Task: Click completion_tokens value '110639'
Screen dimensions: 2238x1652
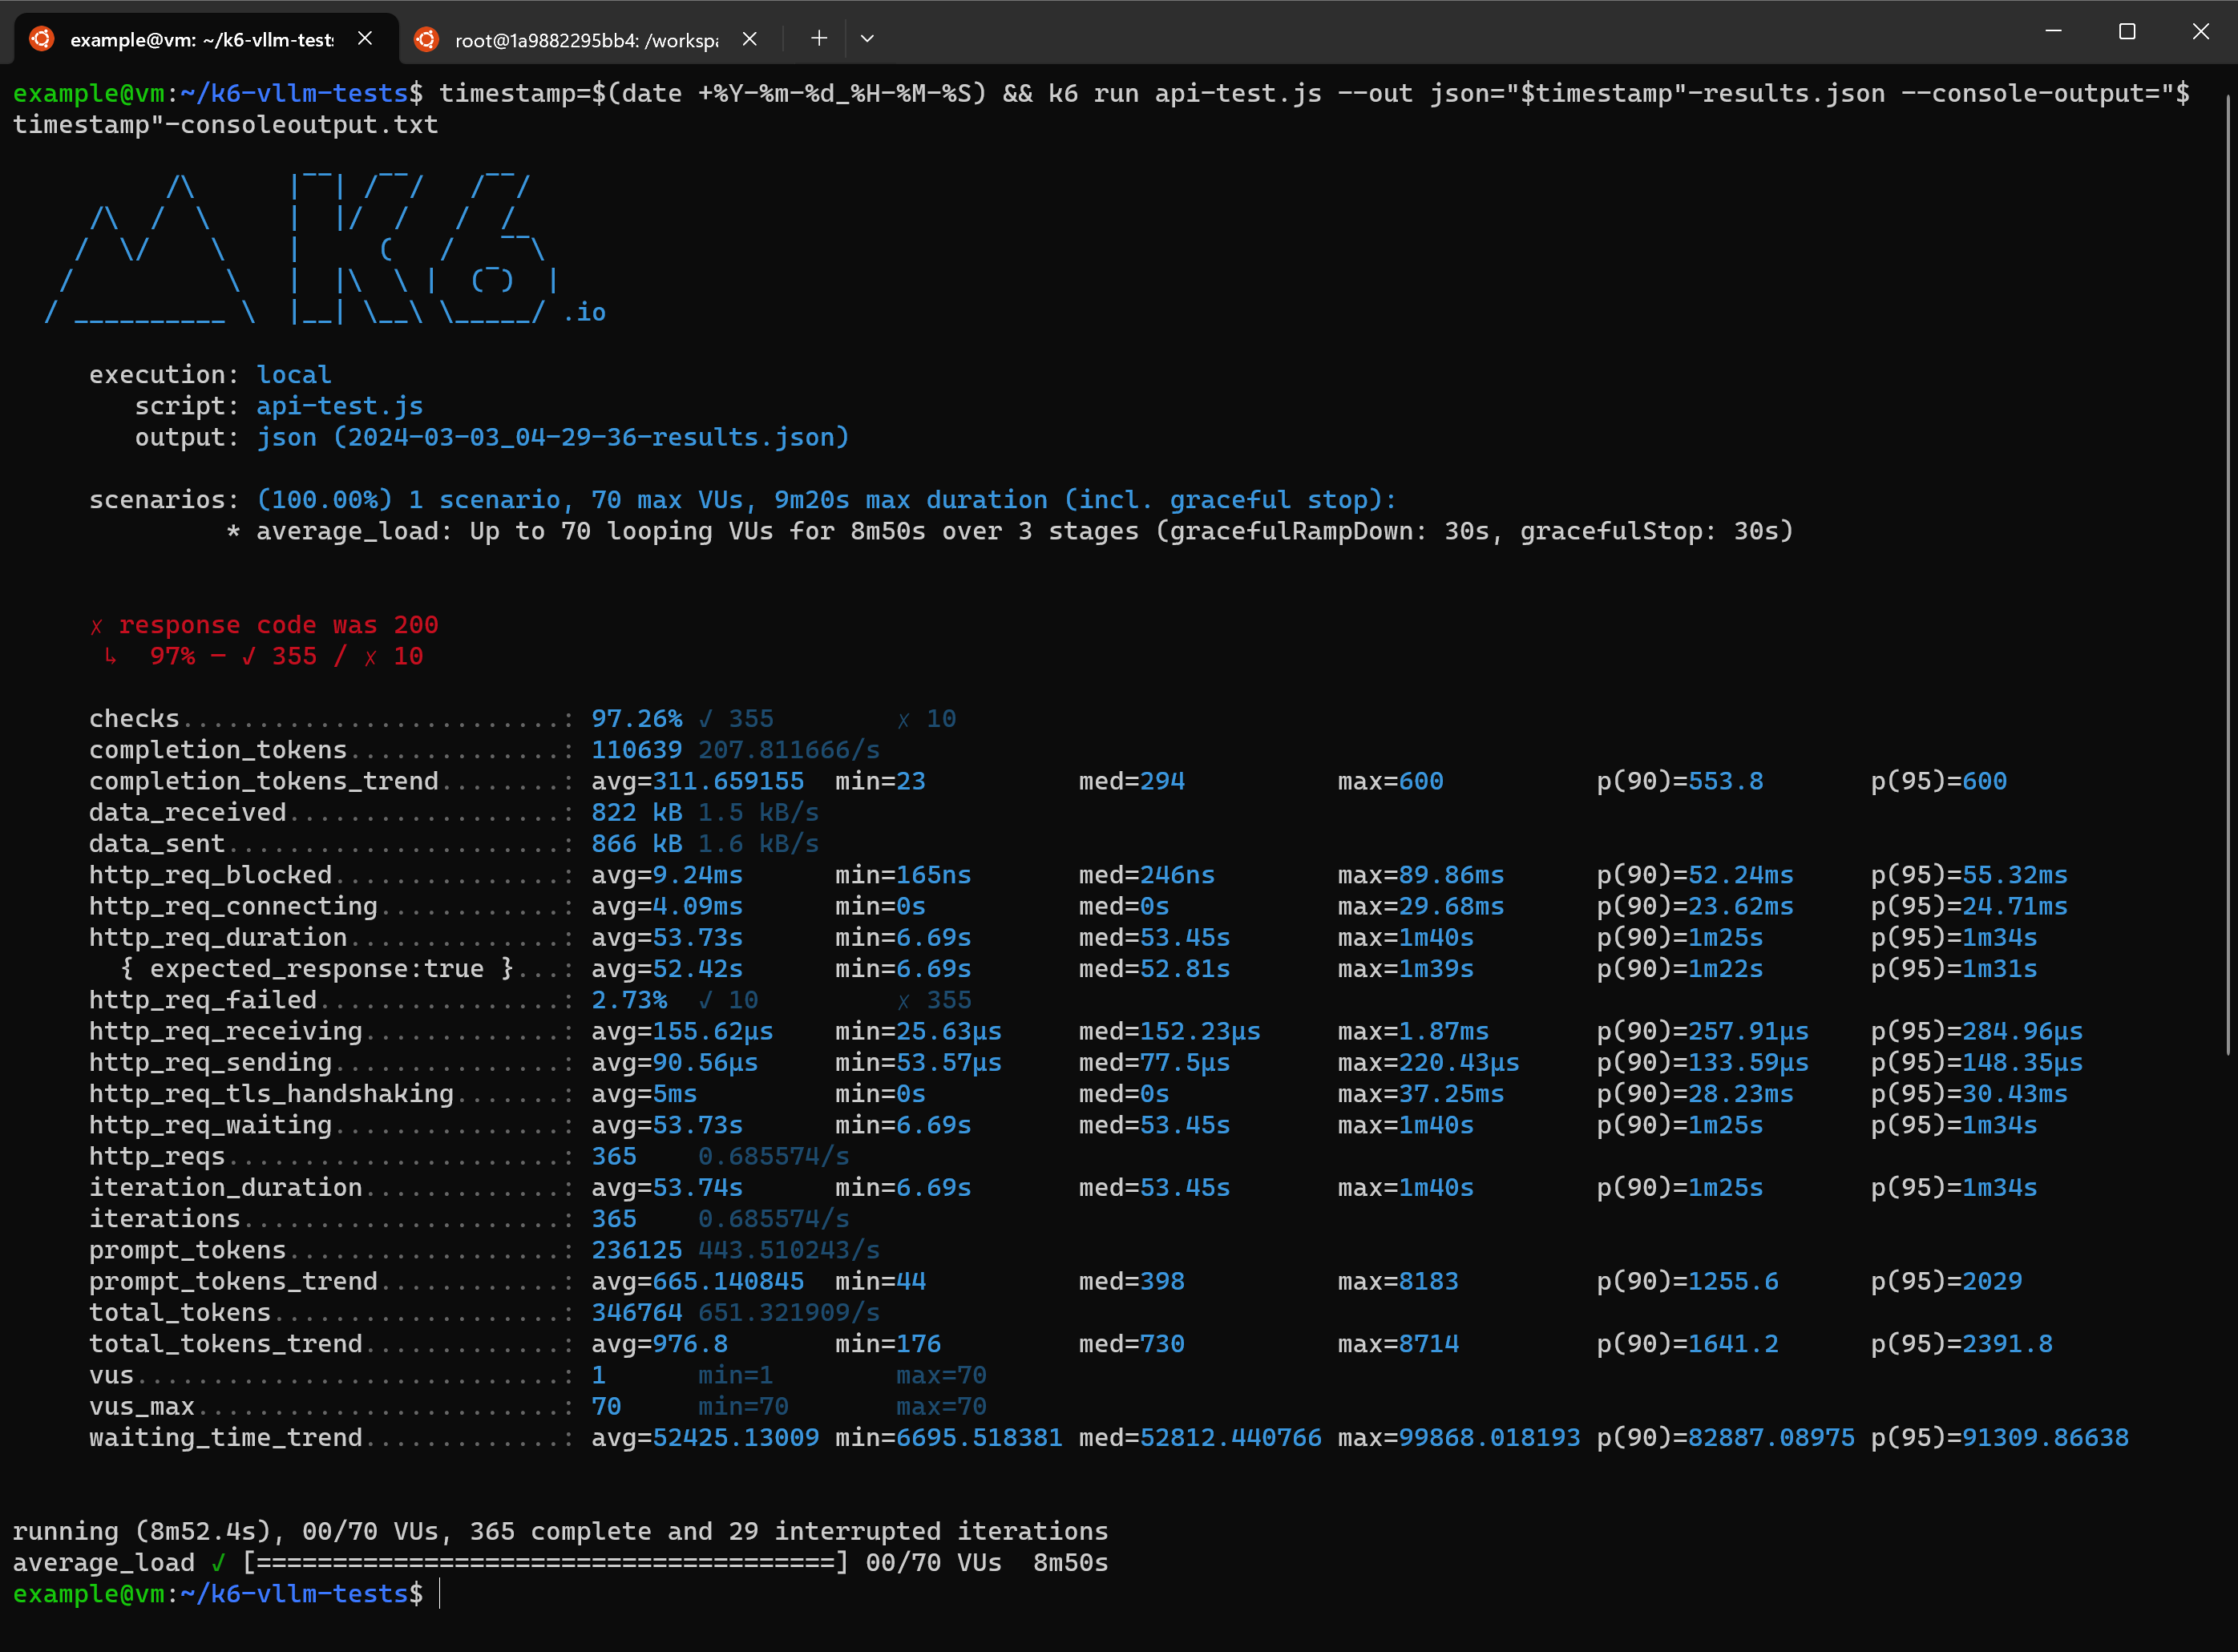Action: [x=637, y=750]
